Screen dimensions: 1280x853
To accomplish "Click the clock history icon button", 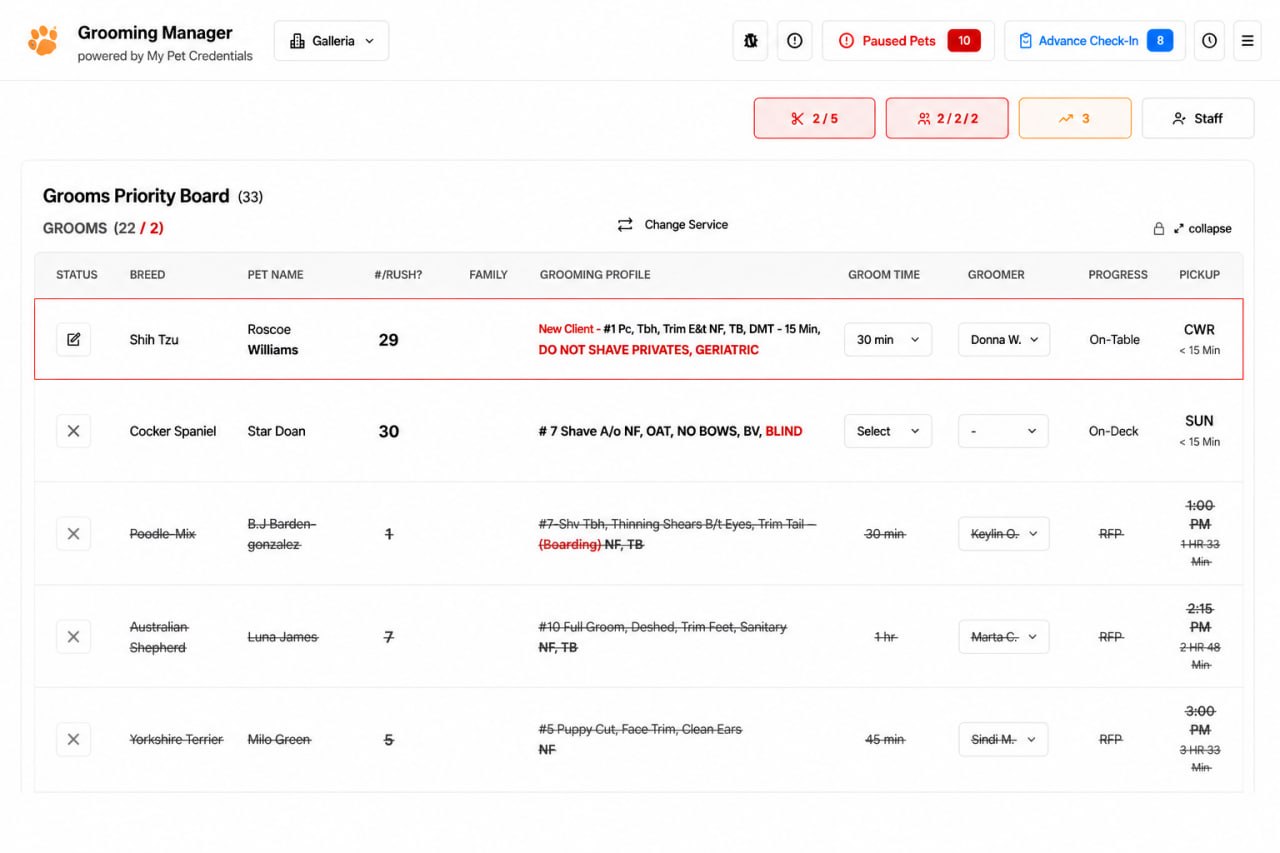I will pyautogui.click(x=1209, y=41).
